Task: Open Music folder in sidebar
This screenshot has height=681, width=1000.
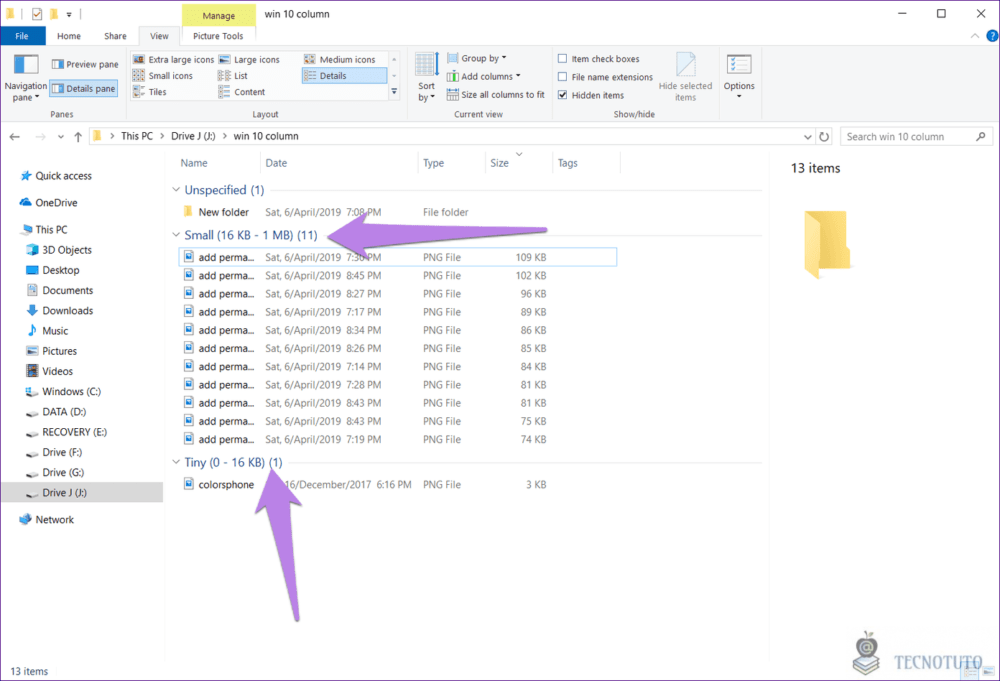Action: (47, 331)
